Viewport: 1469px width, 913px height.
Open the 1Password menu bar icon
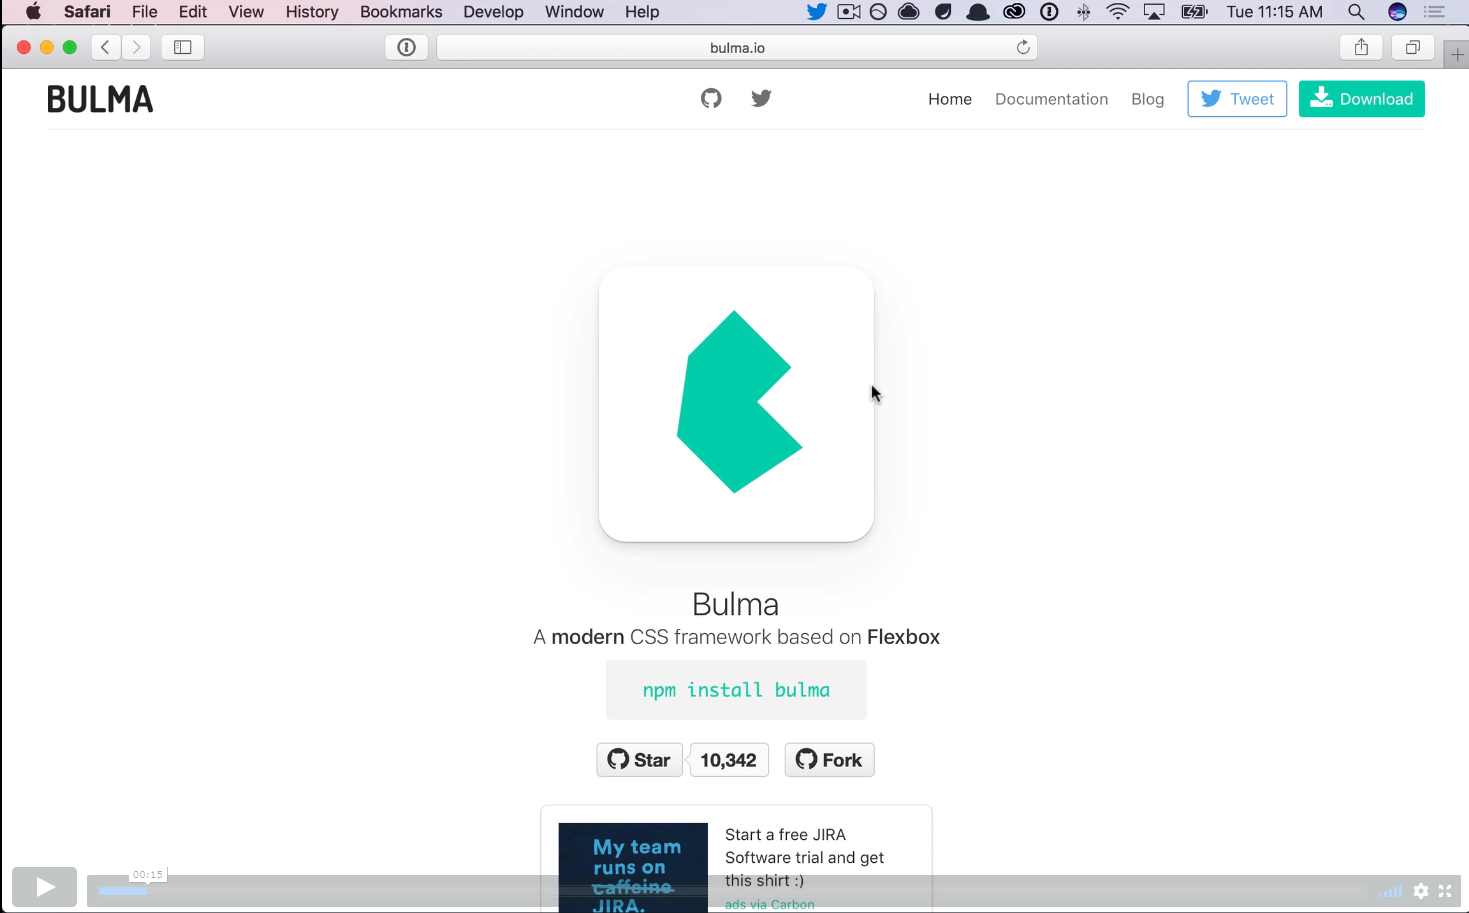(x=1049, y=12)
